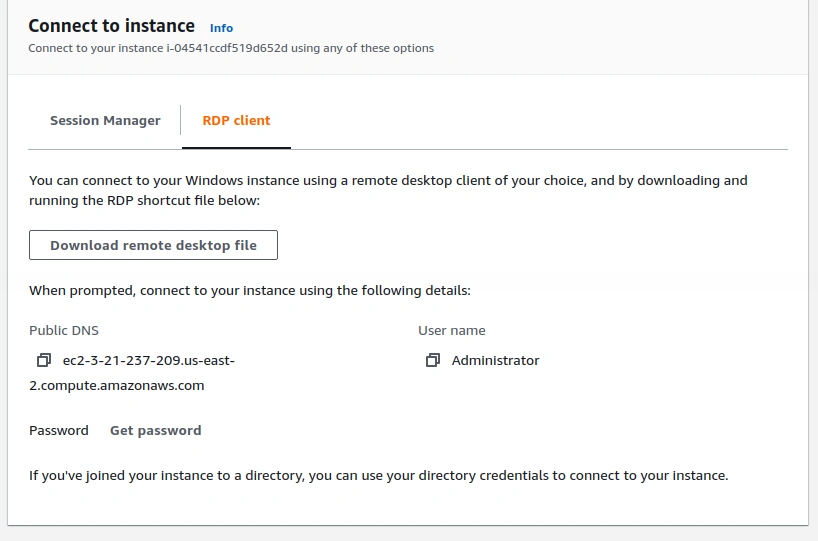Select the RDP client tab
The width and height of the screenshot is (818, 541).
(x=236, y=121)
